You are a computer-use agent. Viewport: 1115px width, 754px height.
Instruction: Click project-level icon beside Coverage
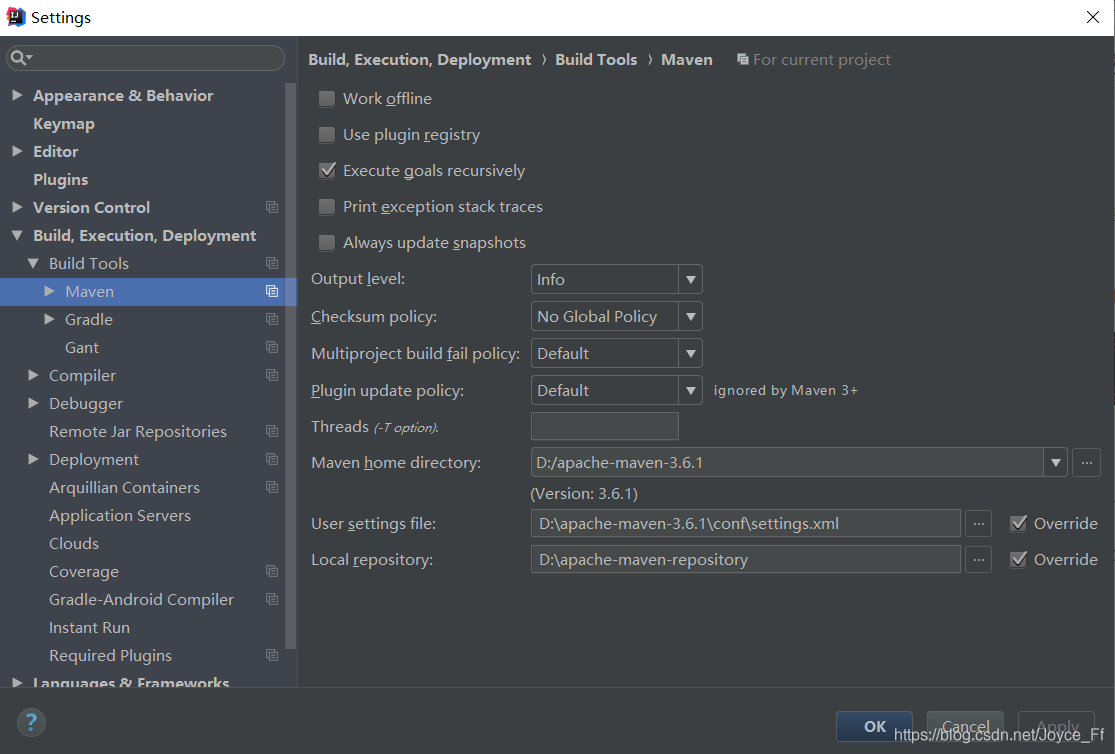pos(272,571)
